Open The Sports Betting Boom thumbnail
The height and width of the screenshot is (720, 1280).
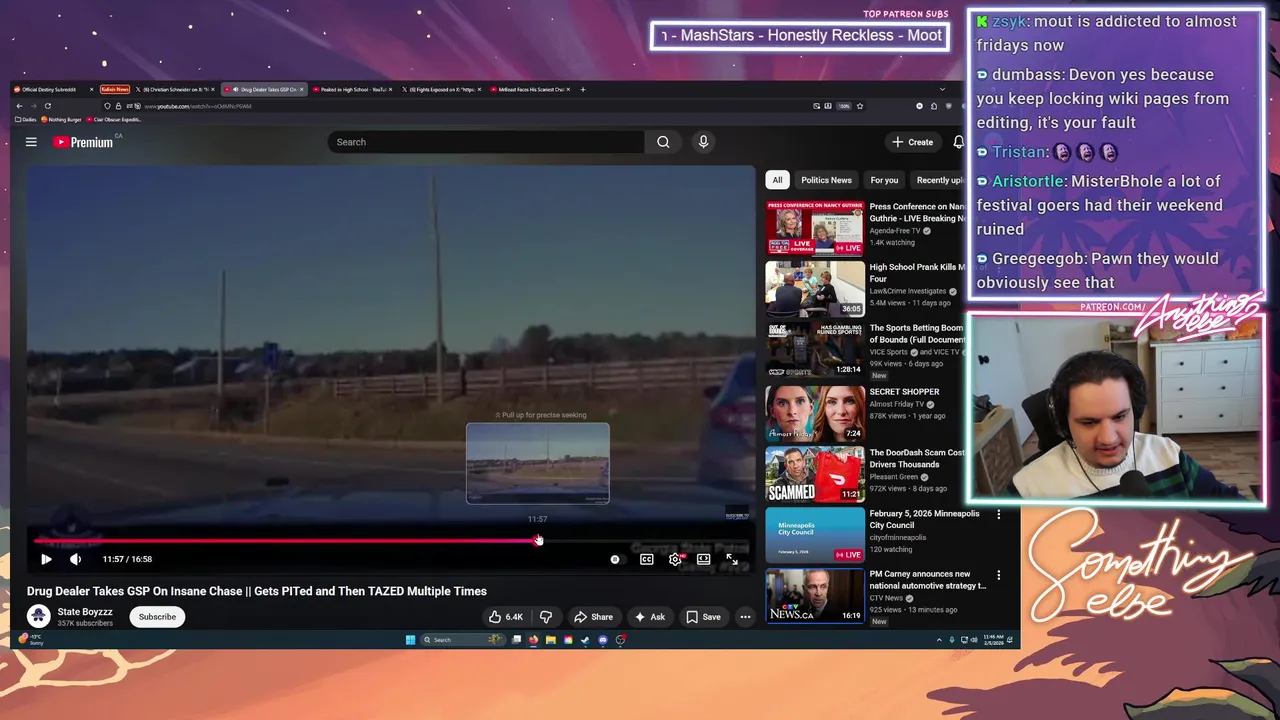(x=815, y=350)
